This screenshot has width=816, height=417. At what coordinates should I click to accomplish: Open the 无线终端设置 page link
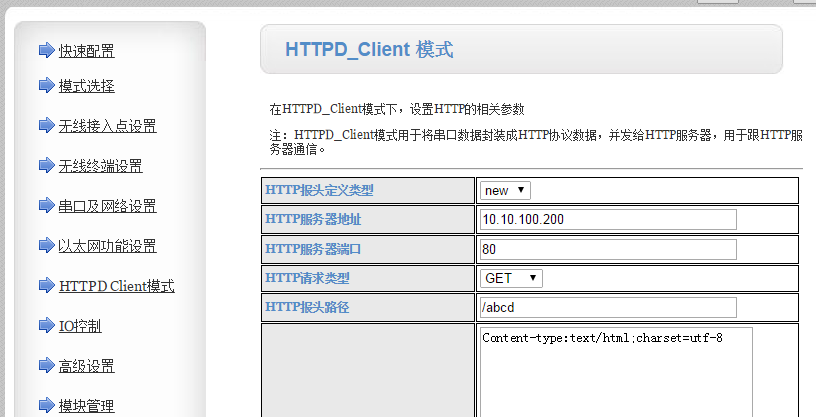click(100, 166)
